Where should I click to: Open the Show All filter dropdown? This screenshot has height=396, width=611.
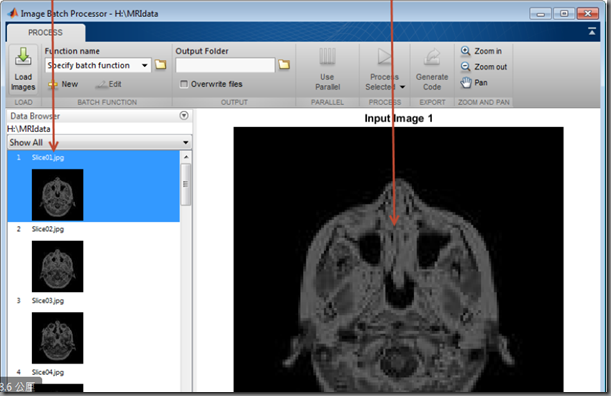pos(99,142)
